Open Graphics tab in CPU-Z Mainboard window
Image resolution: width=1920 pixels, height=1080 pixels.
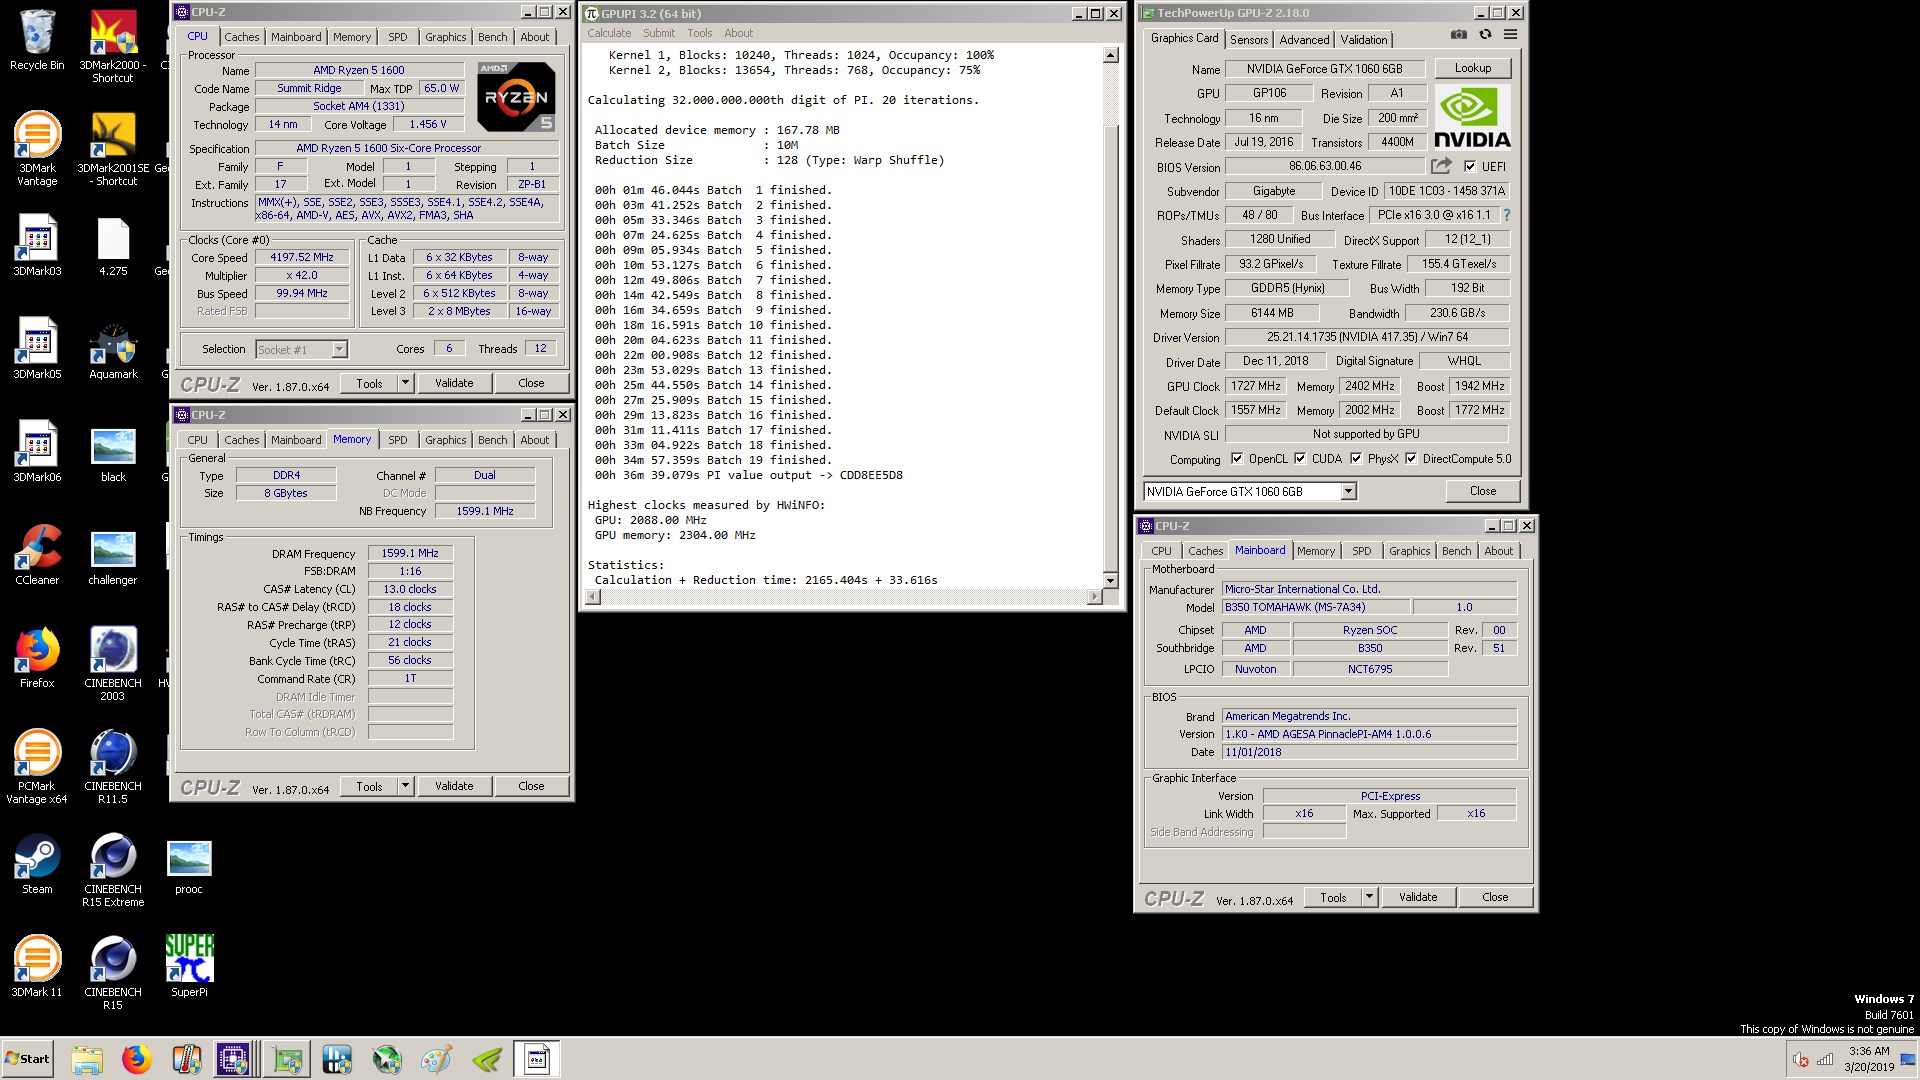point(1409,551)
